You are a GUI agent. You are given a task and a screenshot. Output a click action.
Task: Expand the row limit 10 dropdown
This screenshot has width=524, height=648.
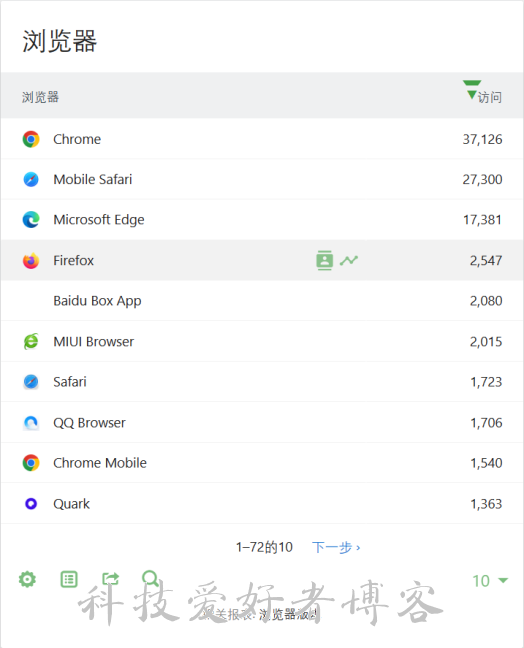click(490, 581)
